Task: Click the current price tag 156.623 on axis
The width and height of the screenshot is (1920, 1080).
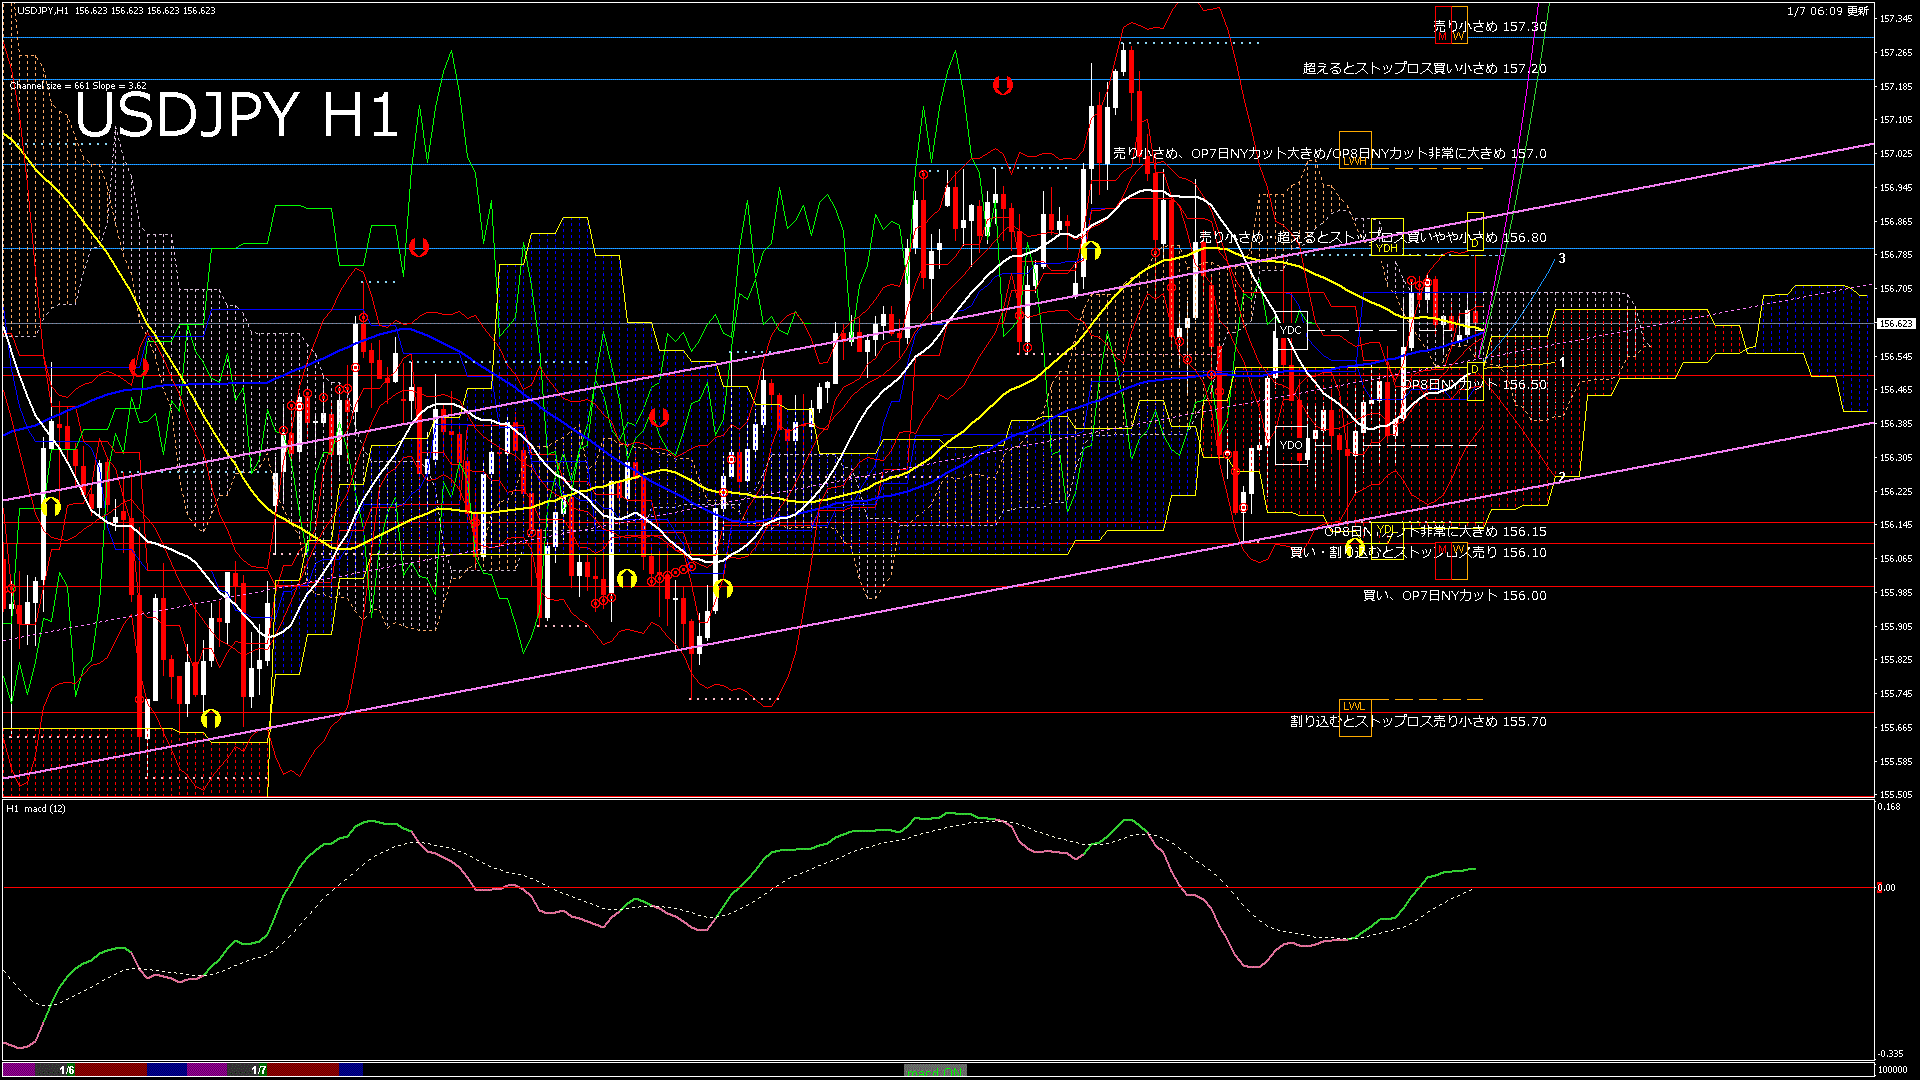Action: pos(1895,323)
